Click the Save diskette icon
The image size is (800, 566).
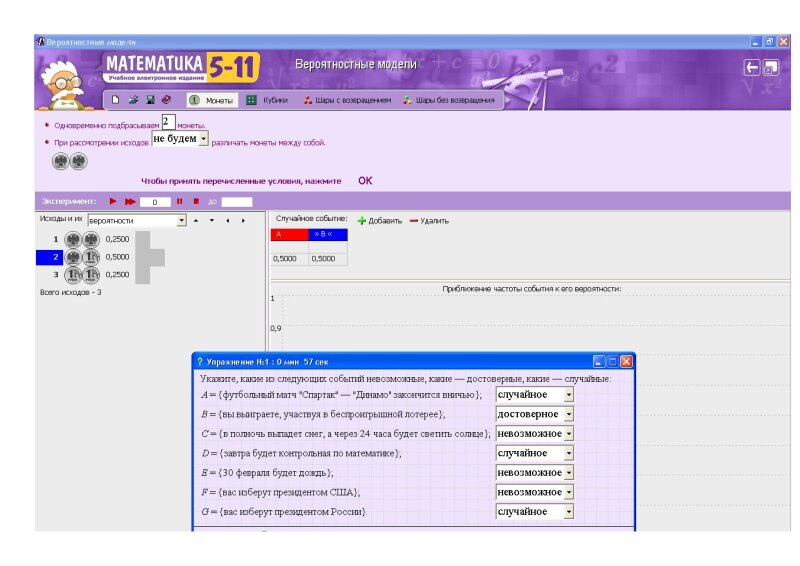pyautogui.click(x=150, y=100)
